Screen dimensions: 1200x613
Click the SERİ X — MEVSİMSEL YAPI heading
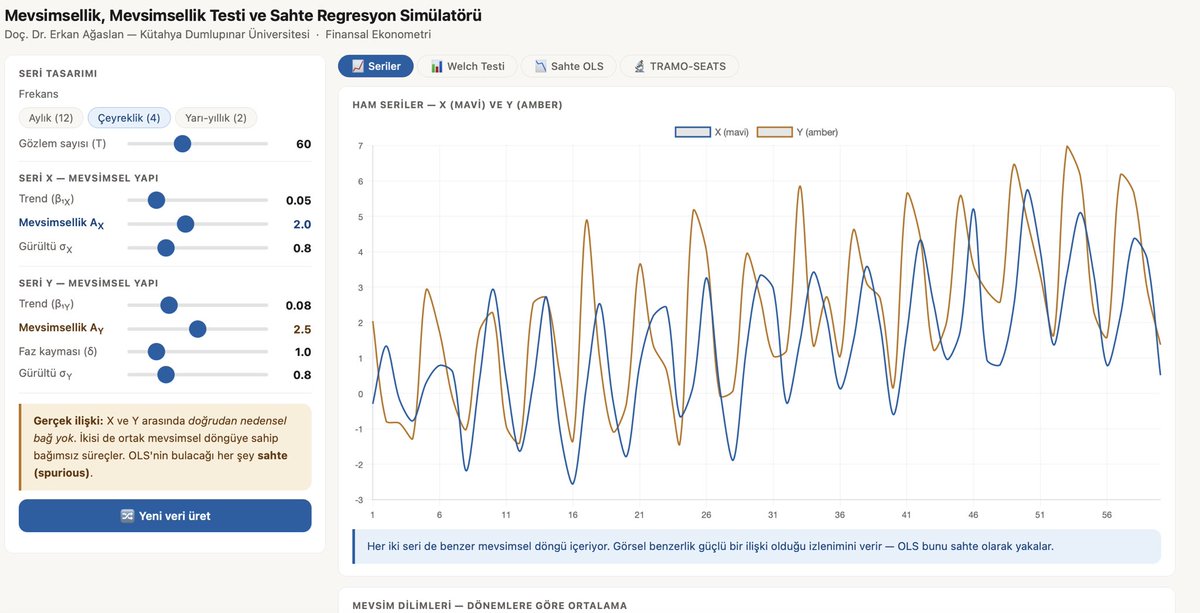point(88,178)
